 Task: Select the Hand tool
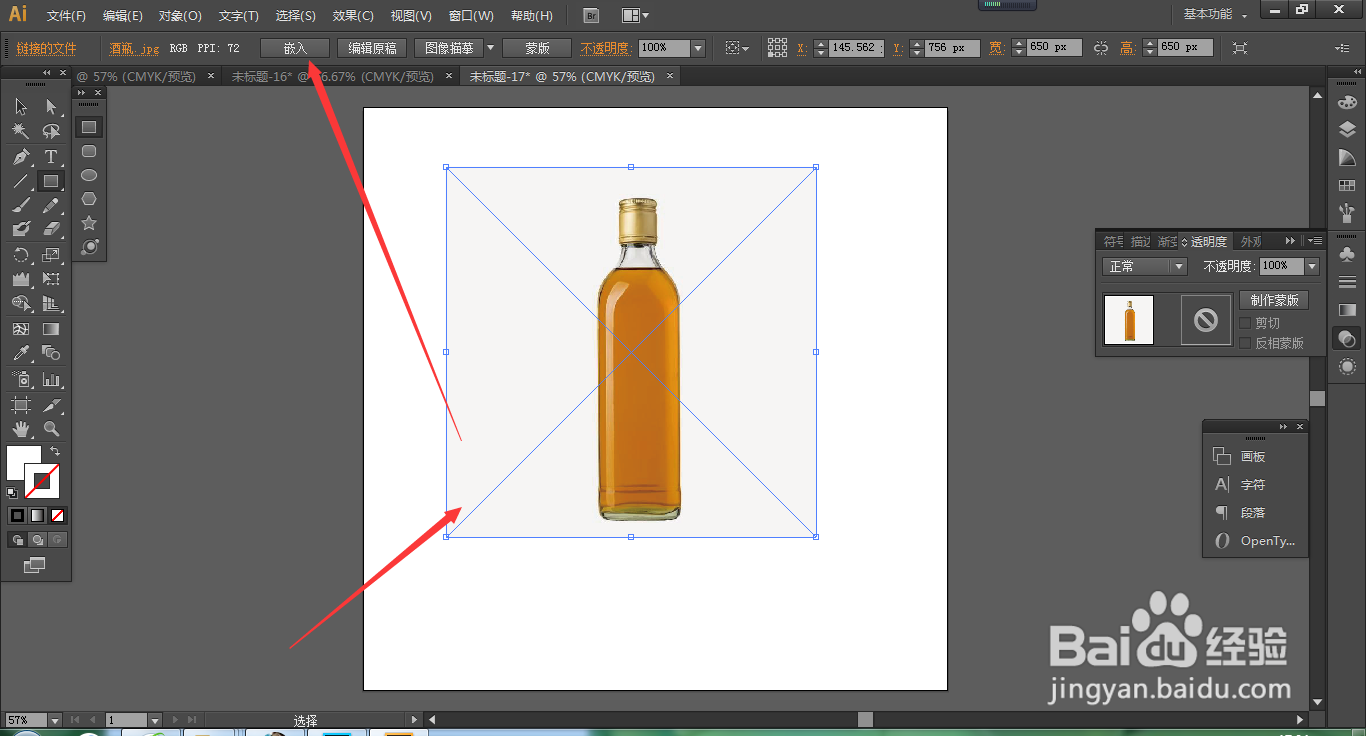click(x=21, y=429)
